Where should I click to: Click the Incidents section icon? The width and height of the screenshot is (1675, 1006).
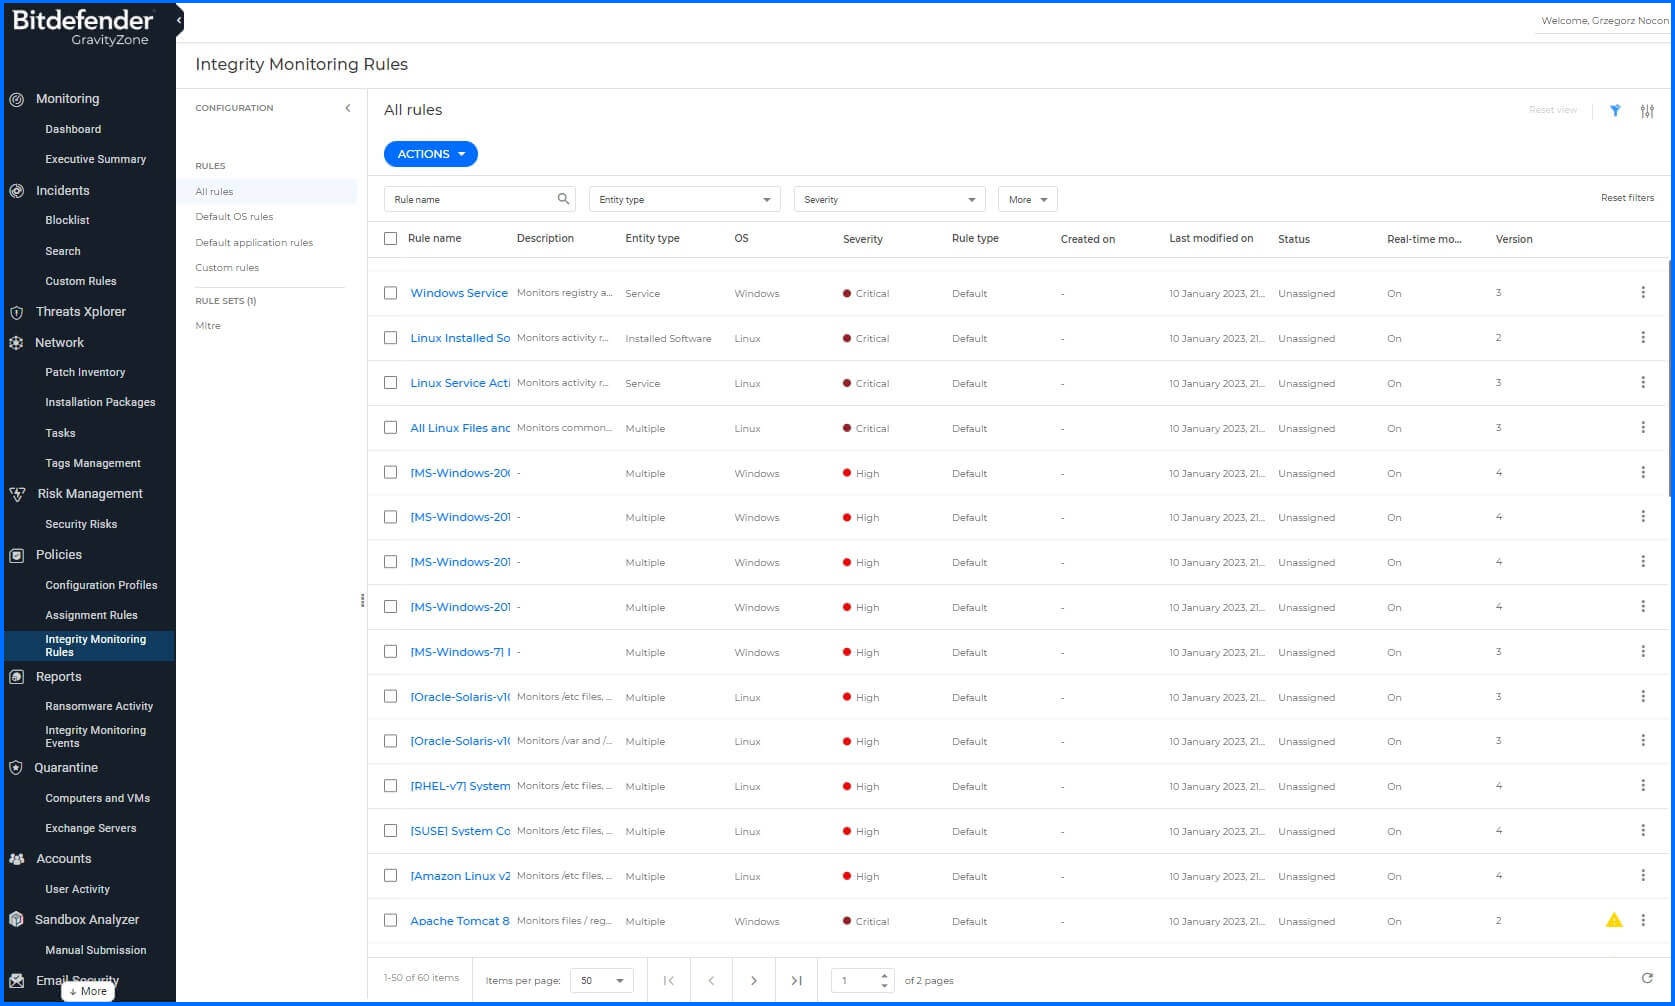(x=16, y=191)
